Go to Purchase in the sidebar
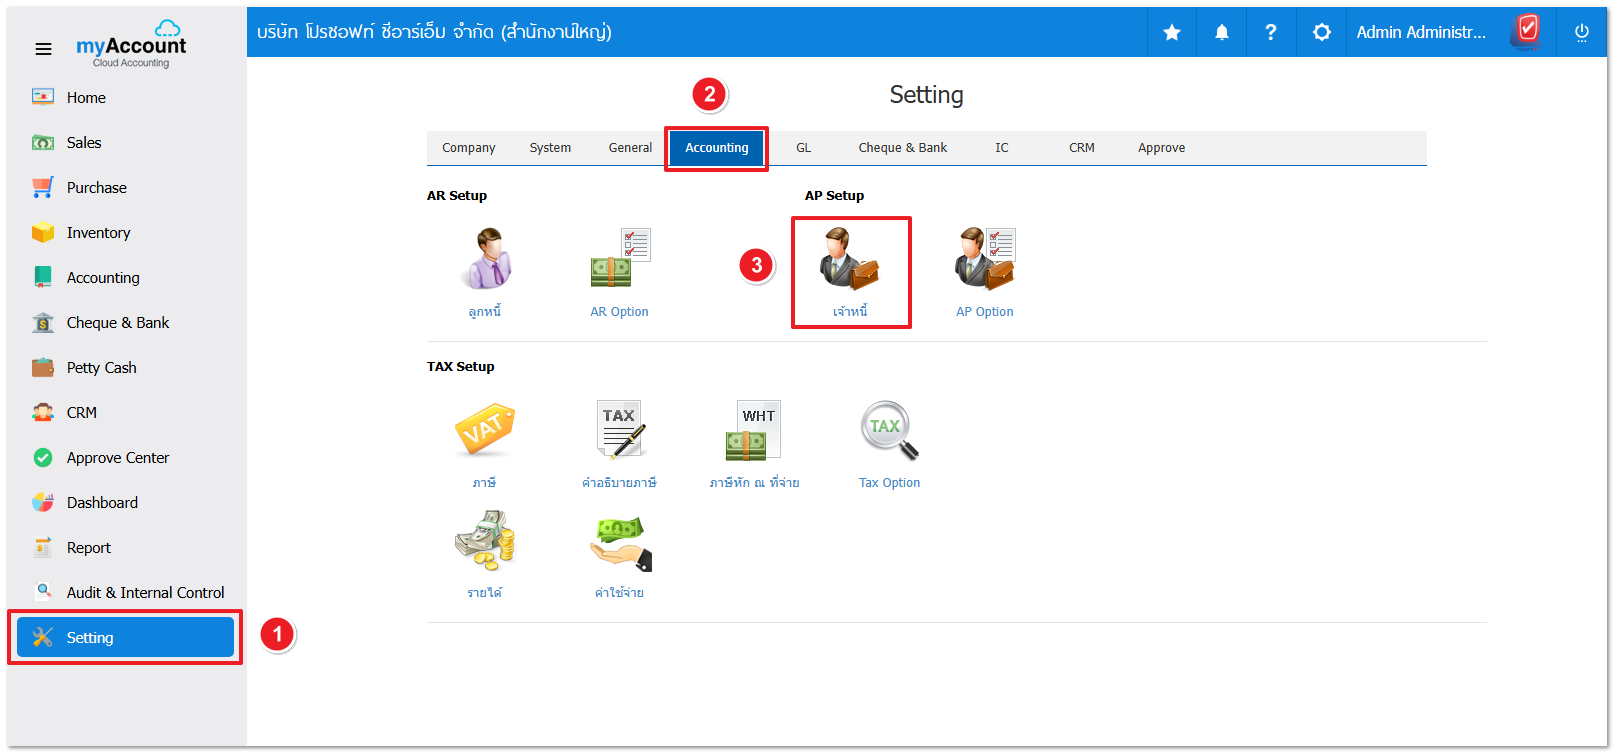The image size is (1614, 753). click(96, 188)
